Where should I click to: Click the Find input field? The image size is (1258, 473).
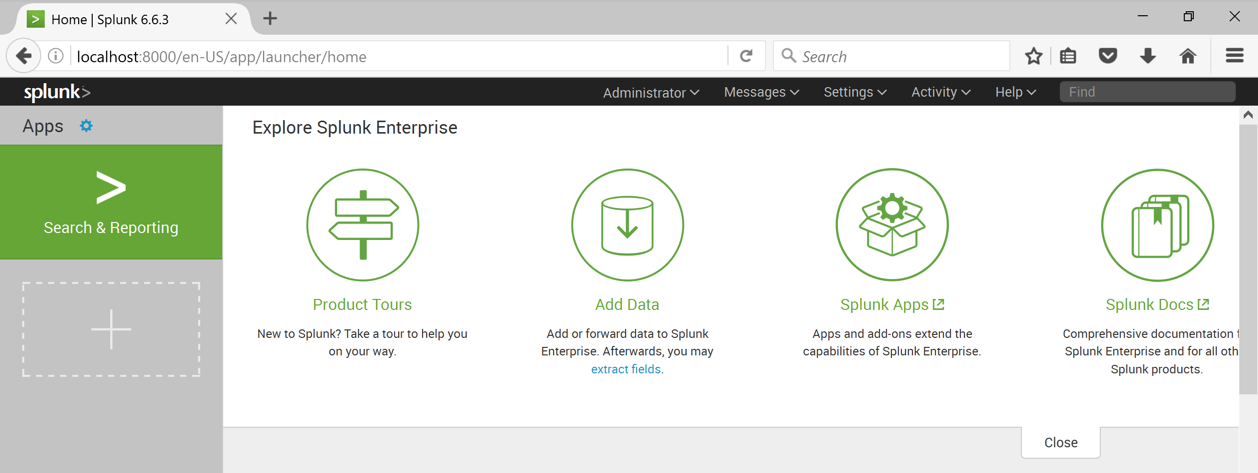[x=1147, y=92]
